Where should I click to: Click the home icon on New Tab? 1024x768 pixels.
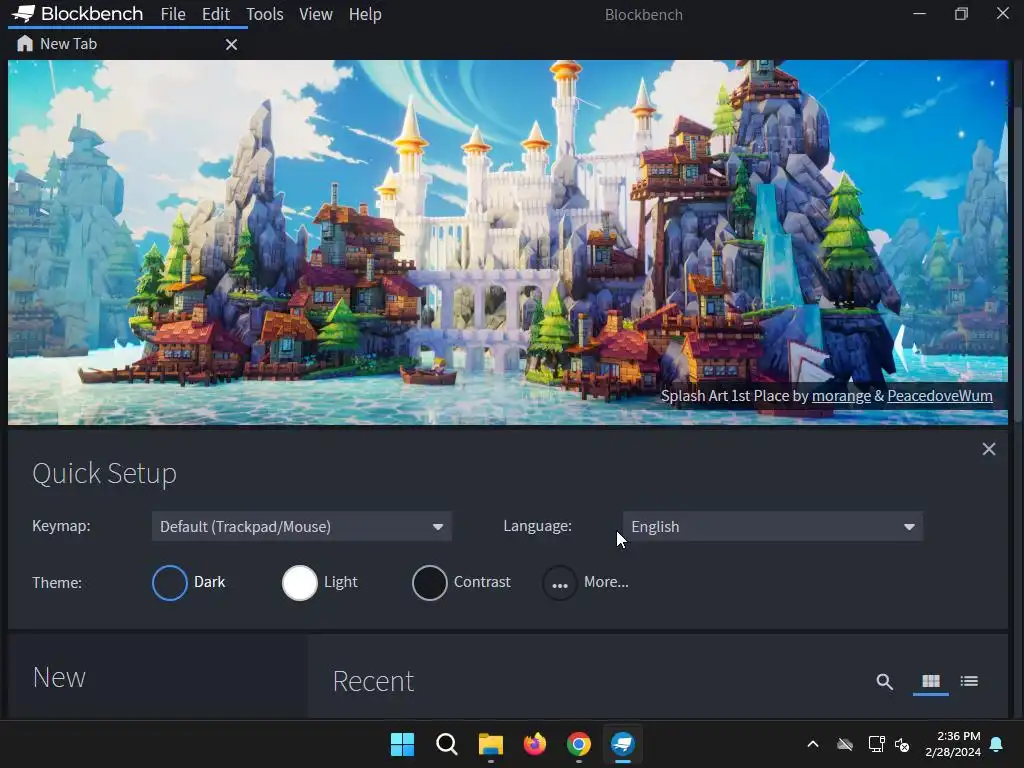click(x=25, y=44)
